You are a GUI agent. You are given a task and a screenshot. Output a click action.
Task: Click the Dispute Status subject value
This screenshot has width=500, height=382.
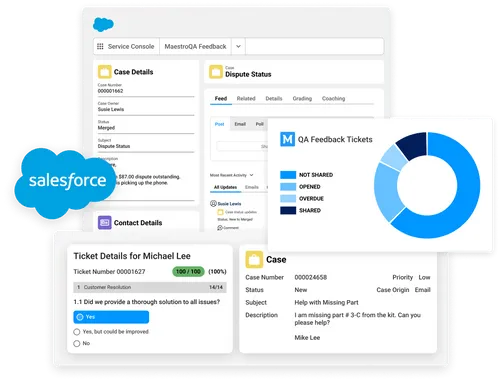point(114,146)
